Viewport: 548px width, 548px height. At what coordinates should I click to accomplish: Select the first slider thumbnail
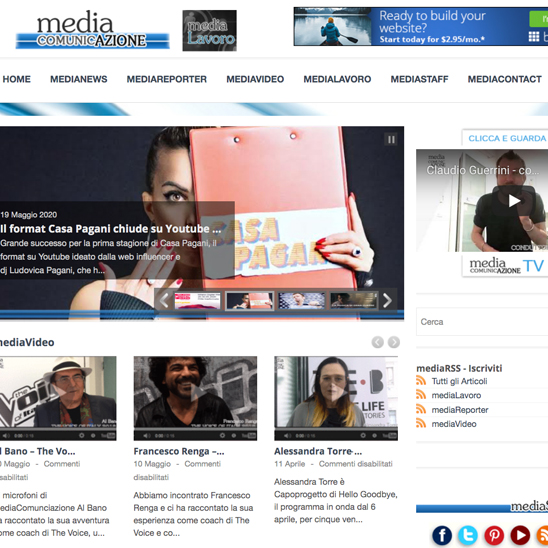(197, 301)
